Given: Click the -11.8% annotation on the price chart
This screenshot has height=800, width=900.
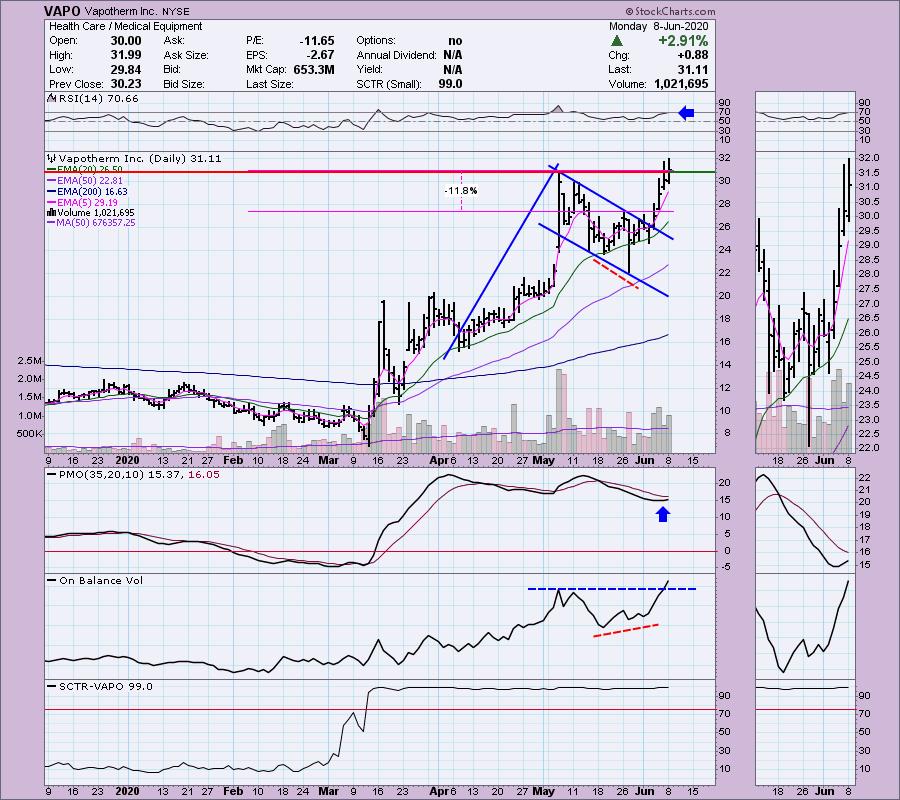Looking at the screenshot, I should click(x=461, y=191).
